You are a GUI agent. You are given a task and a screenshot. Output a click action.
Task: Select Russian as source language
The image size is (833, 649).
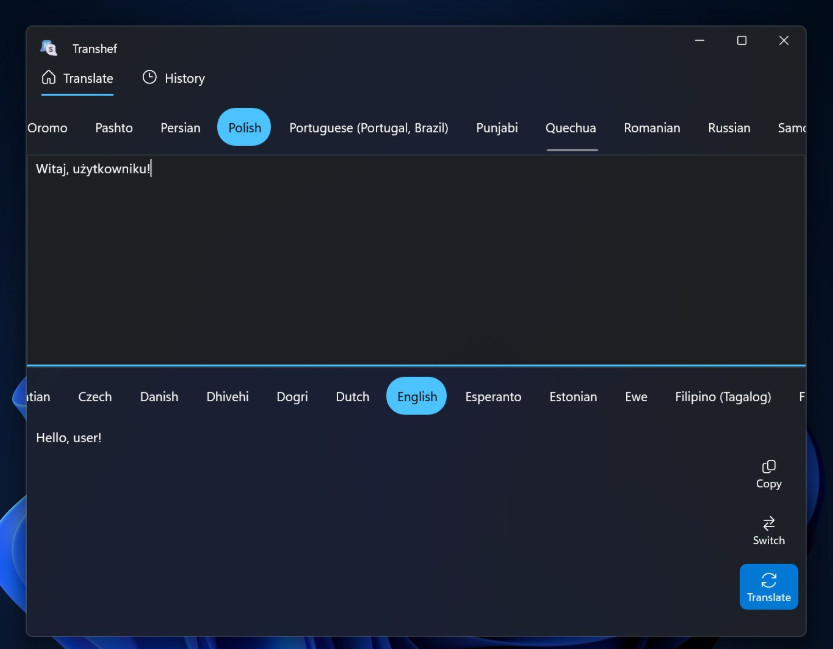(x=729, y=128)
